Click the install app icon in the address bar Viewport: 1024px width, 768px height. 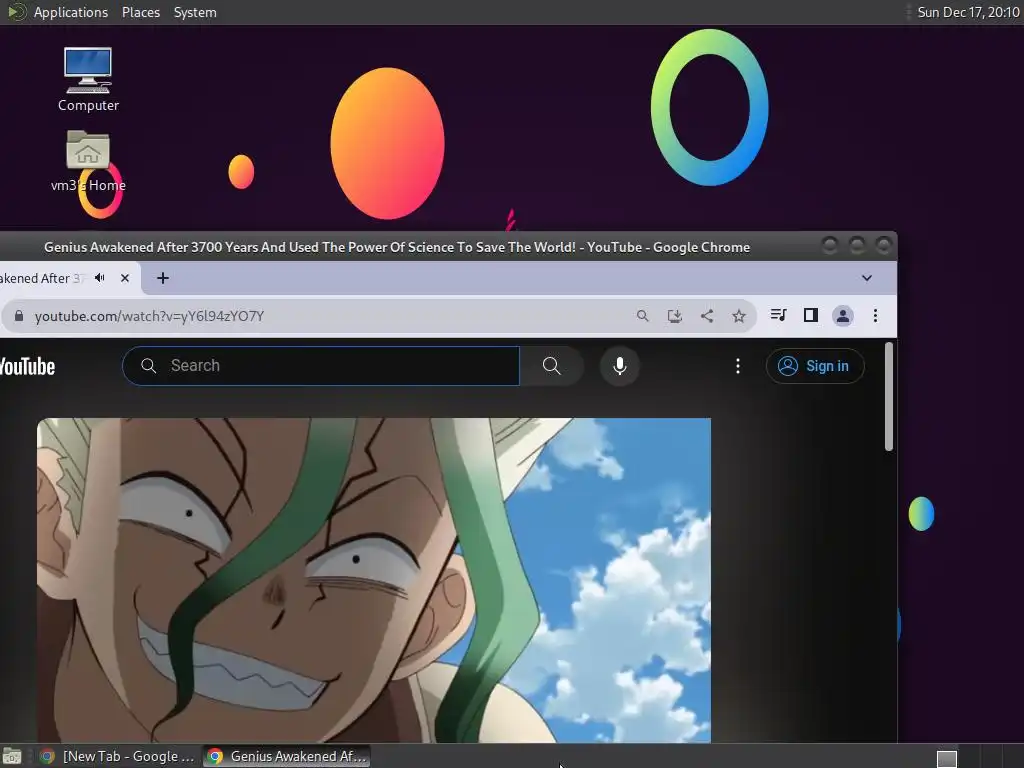(x=675, y=316)
